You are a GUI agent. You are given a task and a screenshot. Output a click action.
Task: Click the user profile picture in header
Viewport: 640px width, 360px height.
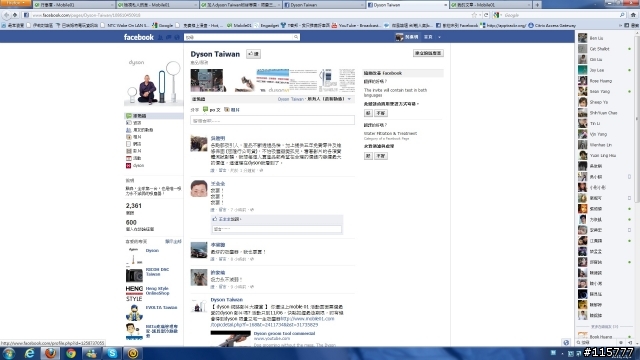399,37
